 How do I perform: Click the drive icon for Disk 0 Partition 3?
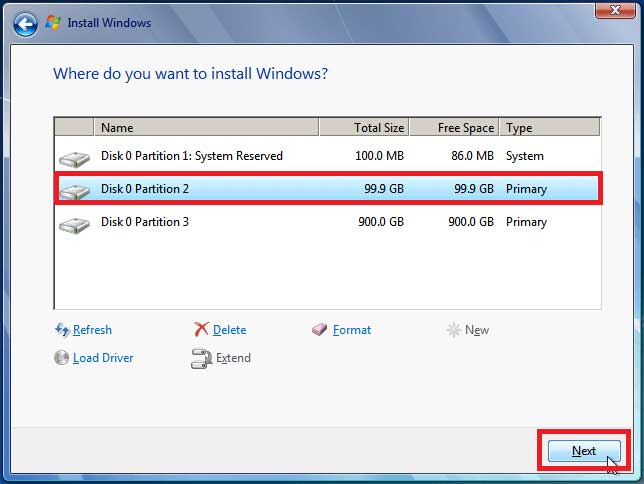point(74,225)
